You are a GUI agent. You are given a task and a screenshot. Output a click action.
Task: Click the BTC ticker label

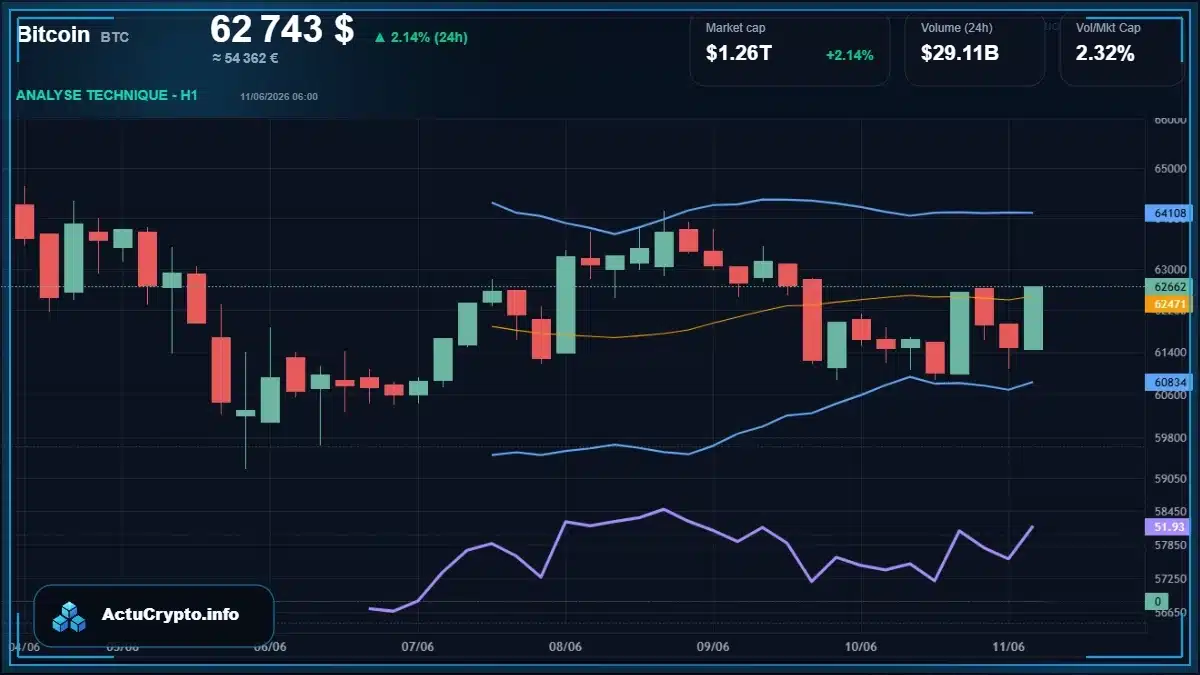pyautogui.click(x=114, y=37)
